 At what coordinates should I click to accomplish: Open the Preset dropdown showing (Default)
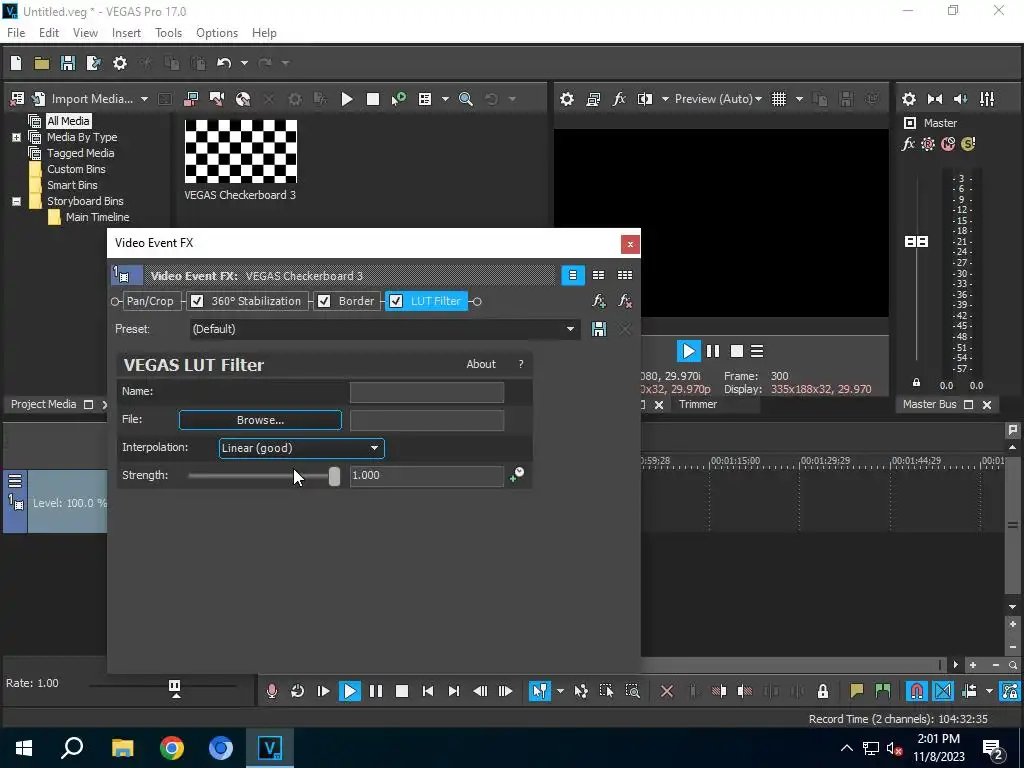pos(384,329)
